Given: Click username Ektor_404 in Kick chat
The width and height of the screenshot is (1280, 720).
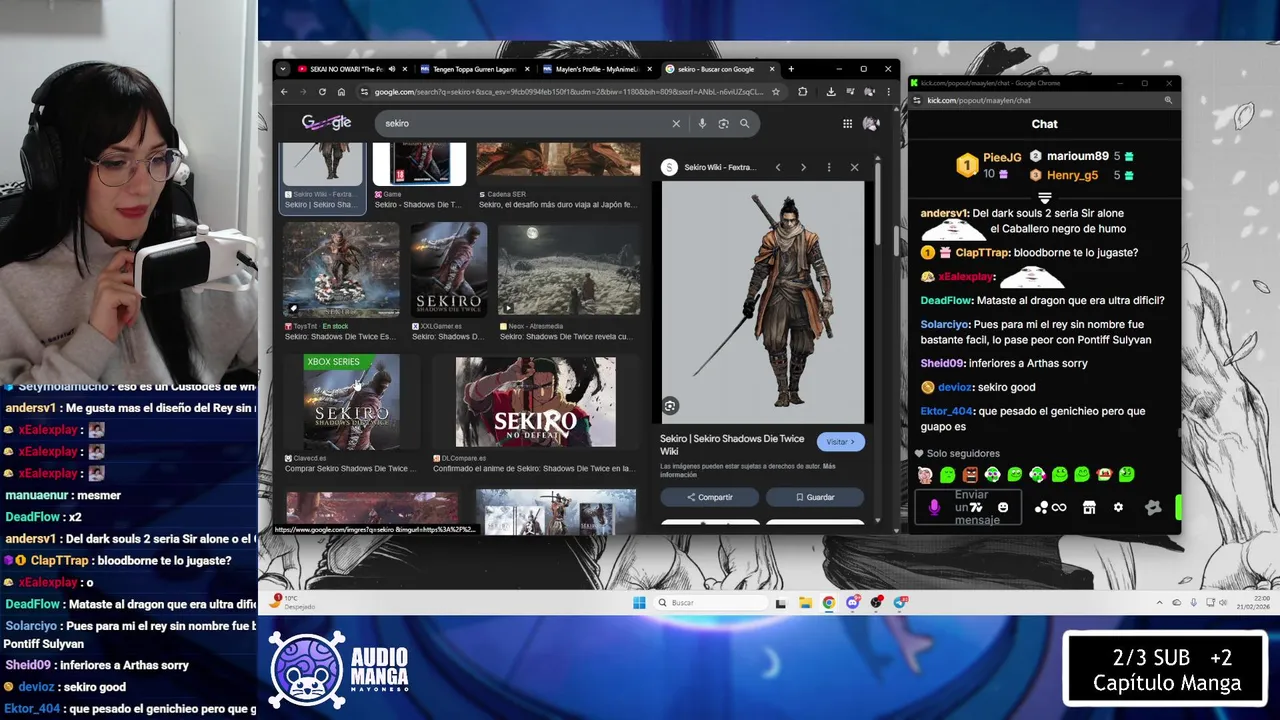Looking at the screenshot, I should coord(945,411).
